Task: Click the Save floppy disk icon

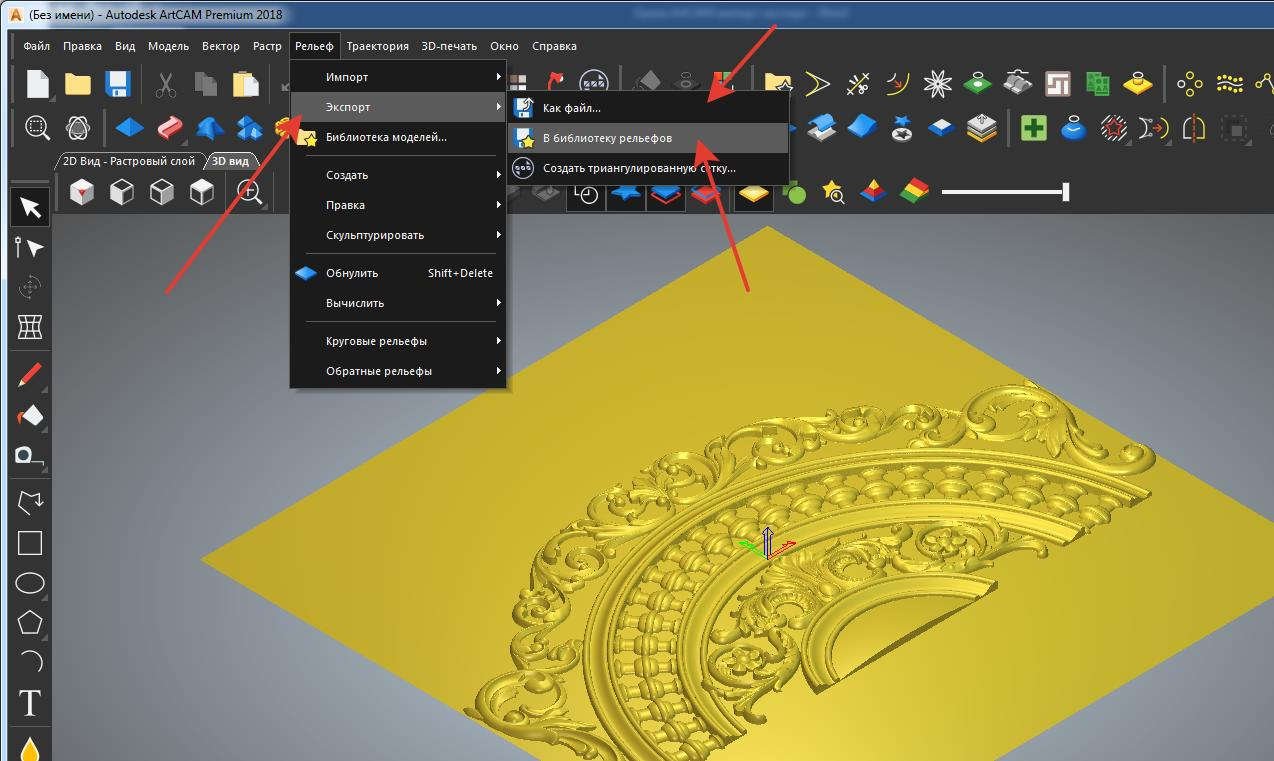Action: (x=118, y=84)
